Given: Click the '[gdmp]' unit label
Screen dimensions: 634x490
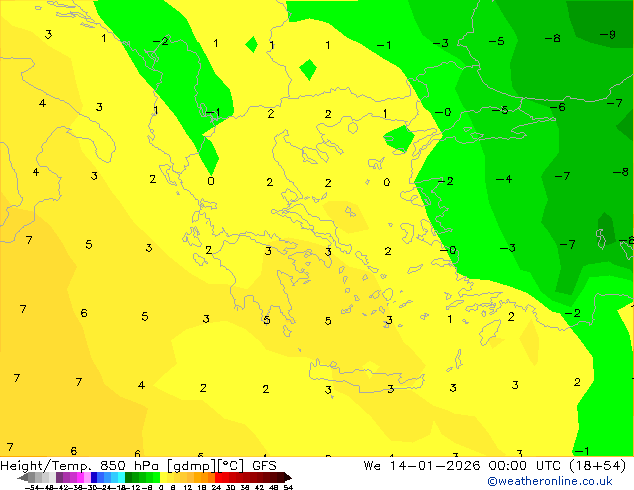Looking at the screenshot, I should point(190,466).
